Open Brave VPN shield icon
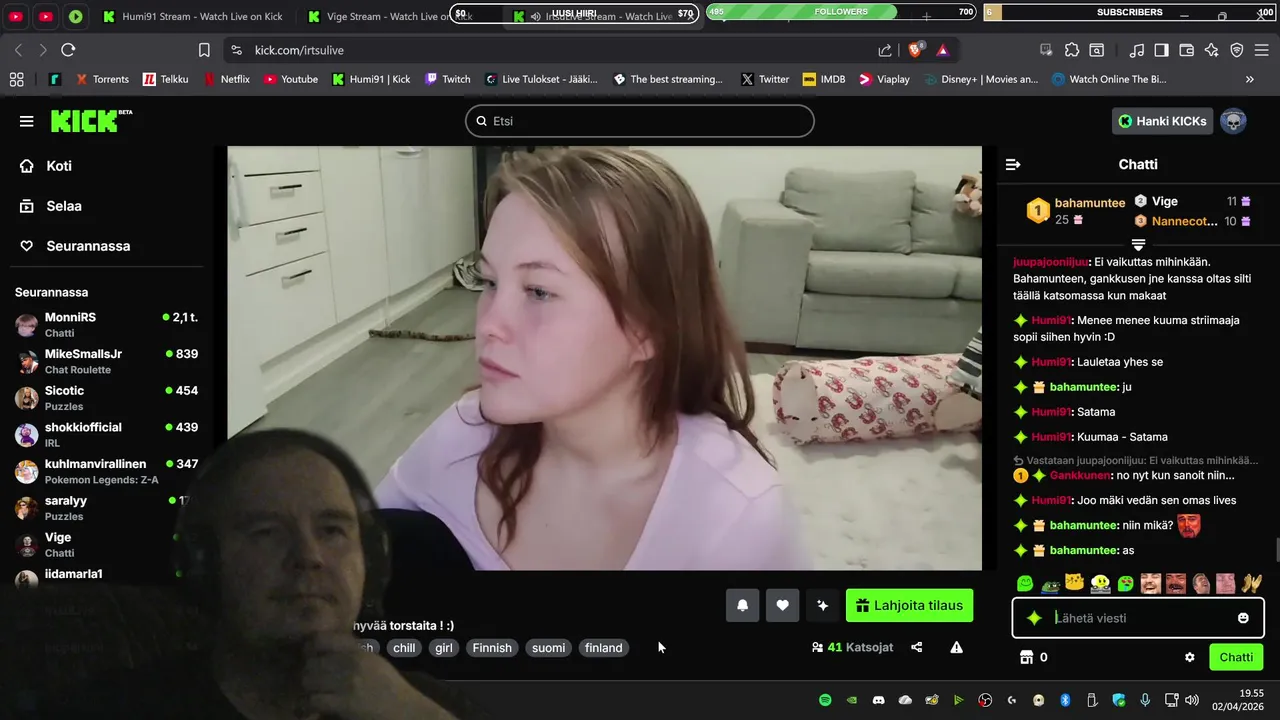Screen dimensions: 1280x720 [x=1237, y=50]
